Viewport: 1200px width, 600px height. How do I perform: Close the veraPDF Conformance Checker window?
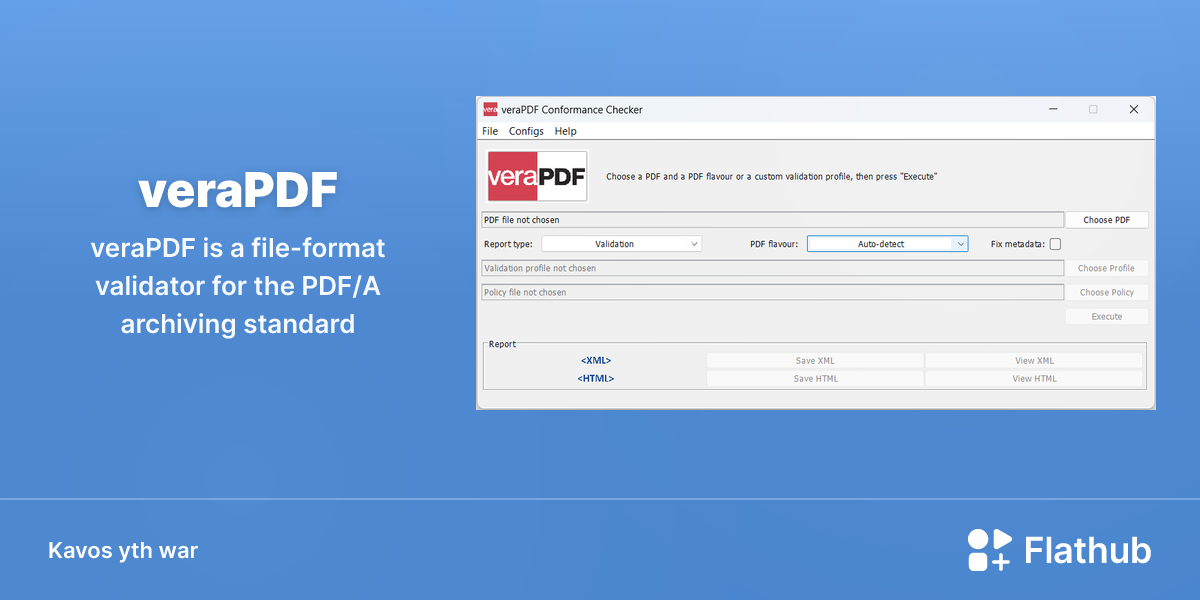pos(1133,109)
